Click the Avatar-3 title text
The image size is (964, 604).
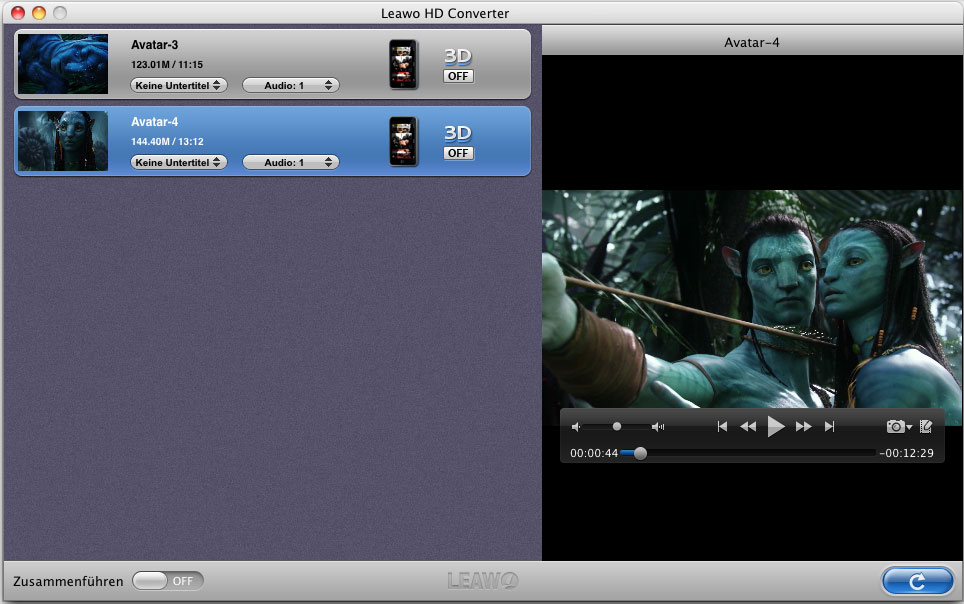pos(154,45)
